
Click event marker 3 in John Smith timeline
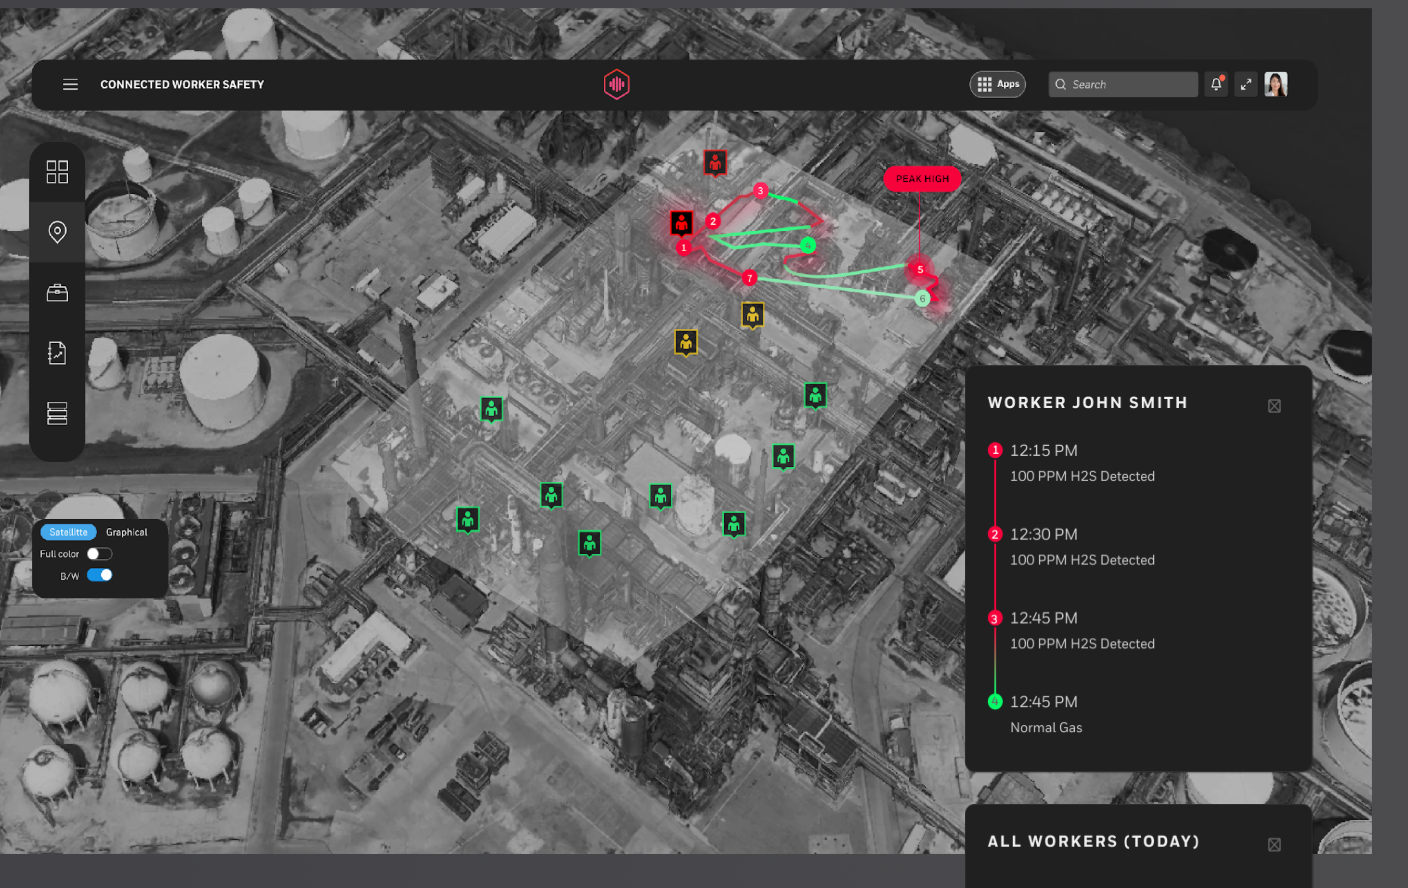coord(995,618)
